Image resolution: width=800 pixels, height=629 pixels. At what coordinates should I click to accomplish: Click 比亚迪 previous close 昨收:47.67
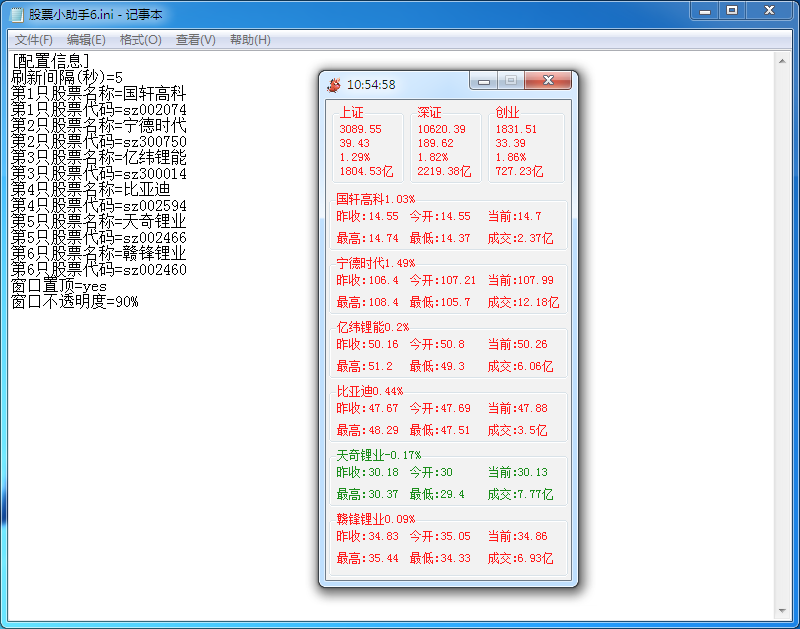point(367,408)
